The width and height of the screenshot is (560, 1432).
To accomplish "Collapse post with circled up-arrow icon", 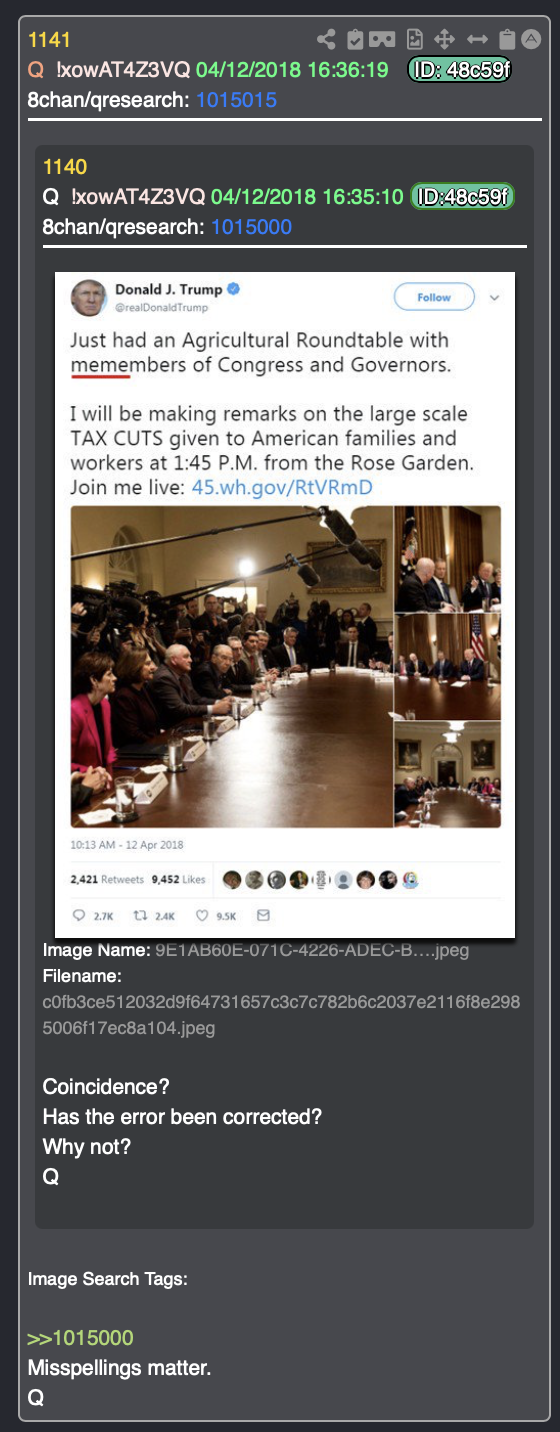I will pos(531,40).
